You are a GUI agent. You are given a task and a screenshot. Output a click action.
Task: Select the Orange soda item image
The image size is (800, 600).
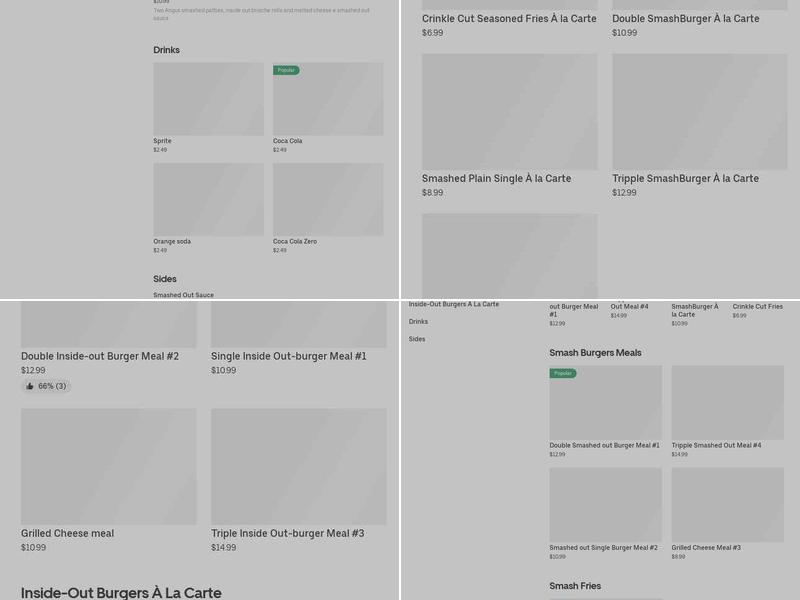pyautogui.click(x=209, y=199)
